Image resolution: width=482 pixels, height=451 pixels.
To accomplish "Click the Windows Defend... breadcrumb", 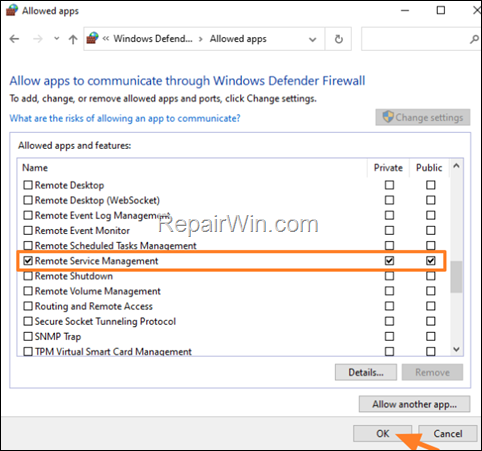I will 153,39.
